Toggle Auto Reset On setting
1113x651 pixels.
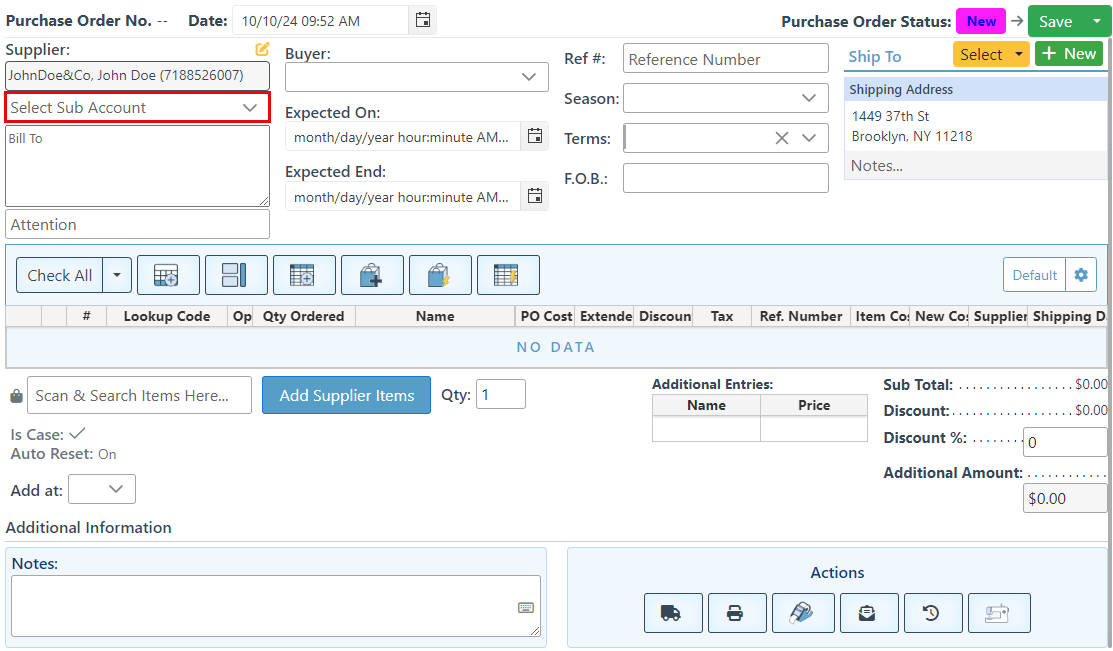107,454
